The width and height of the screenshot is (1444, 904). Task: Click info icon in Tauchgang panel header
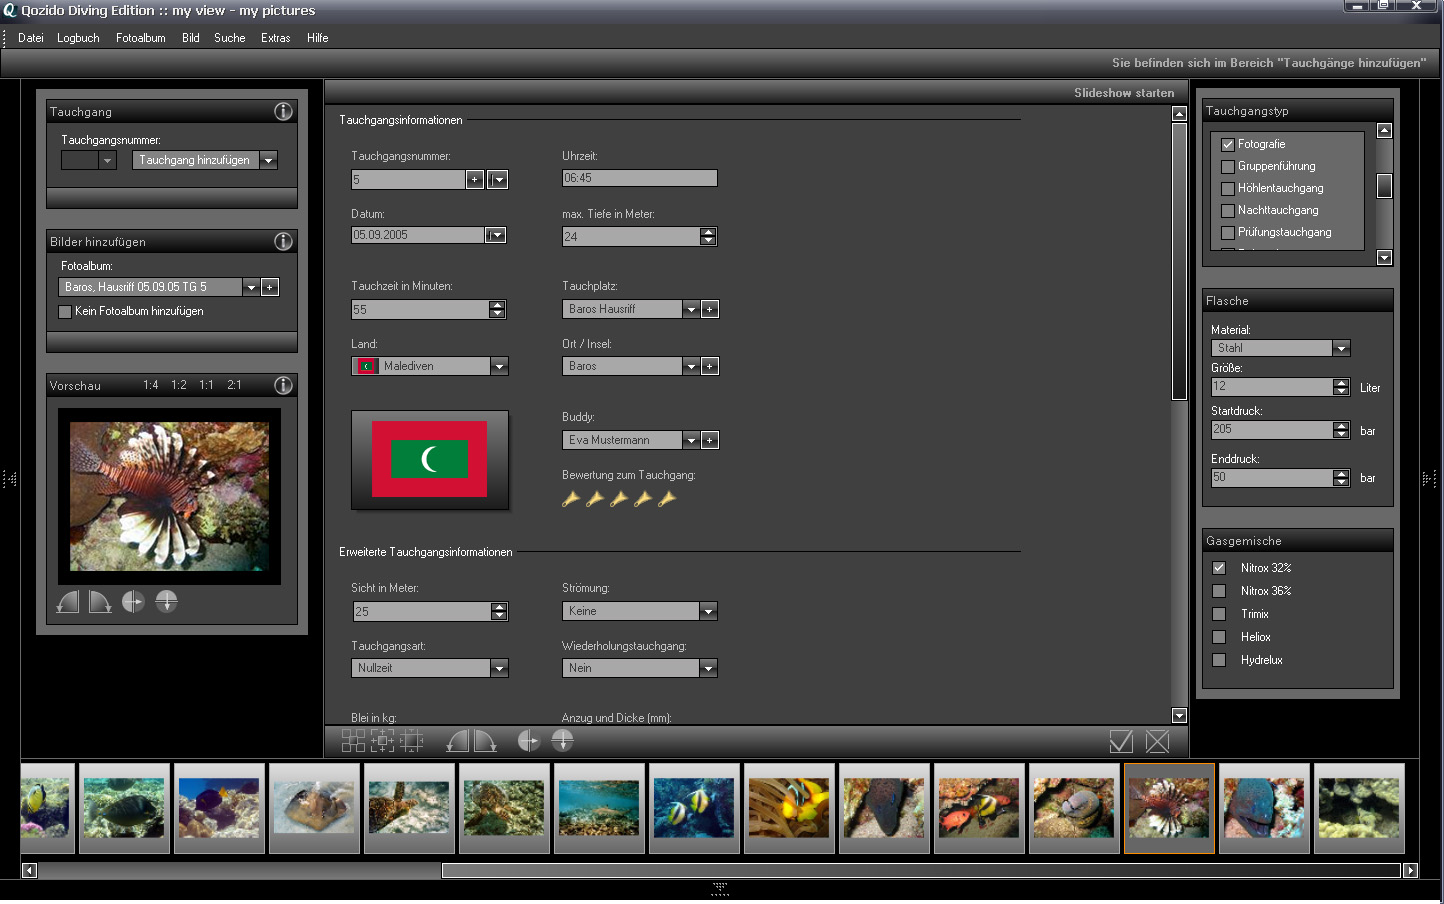283,111
